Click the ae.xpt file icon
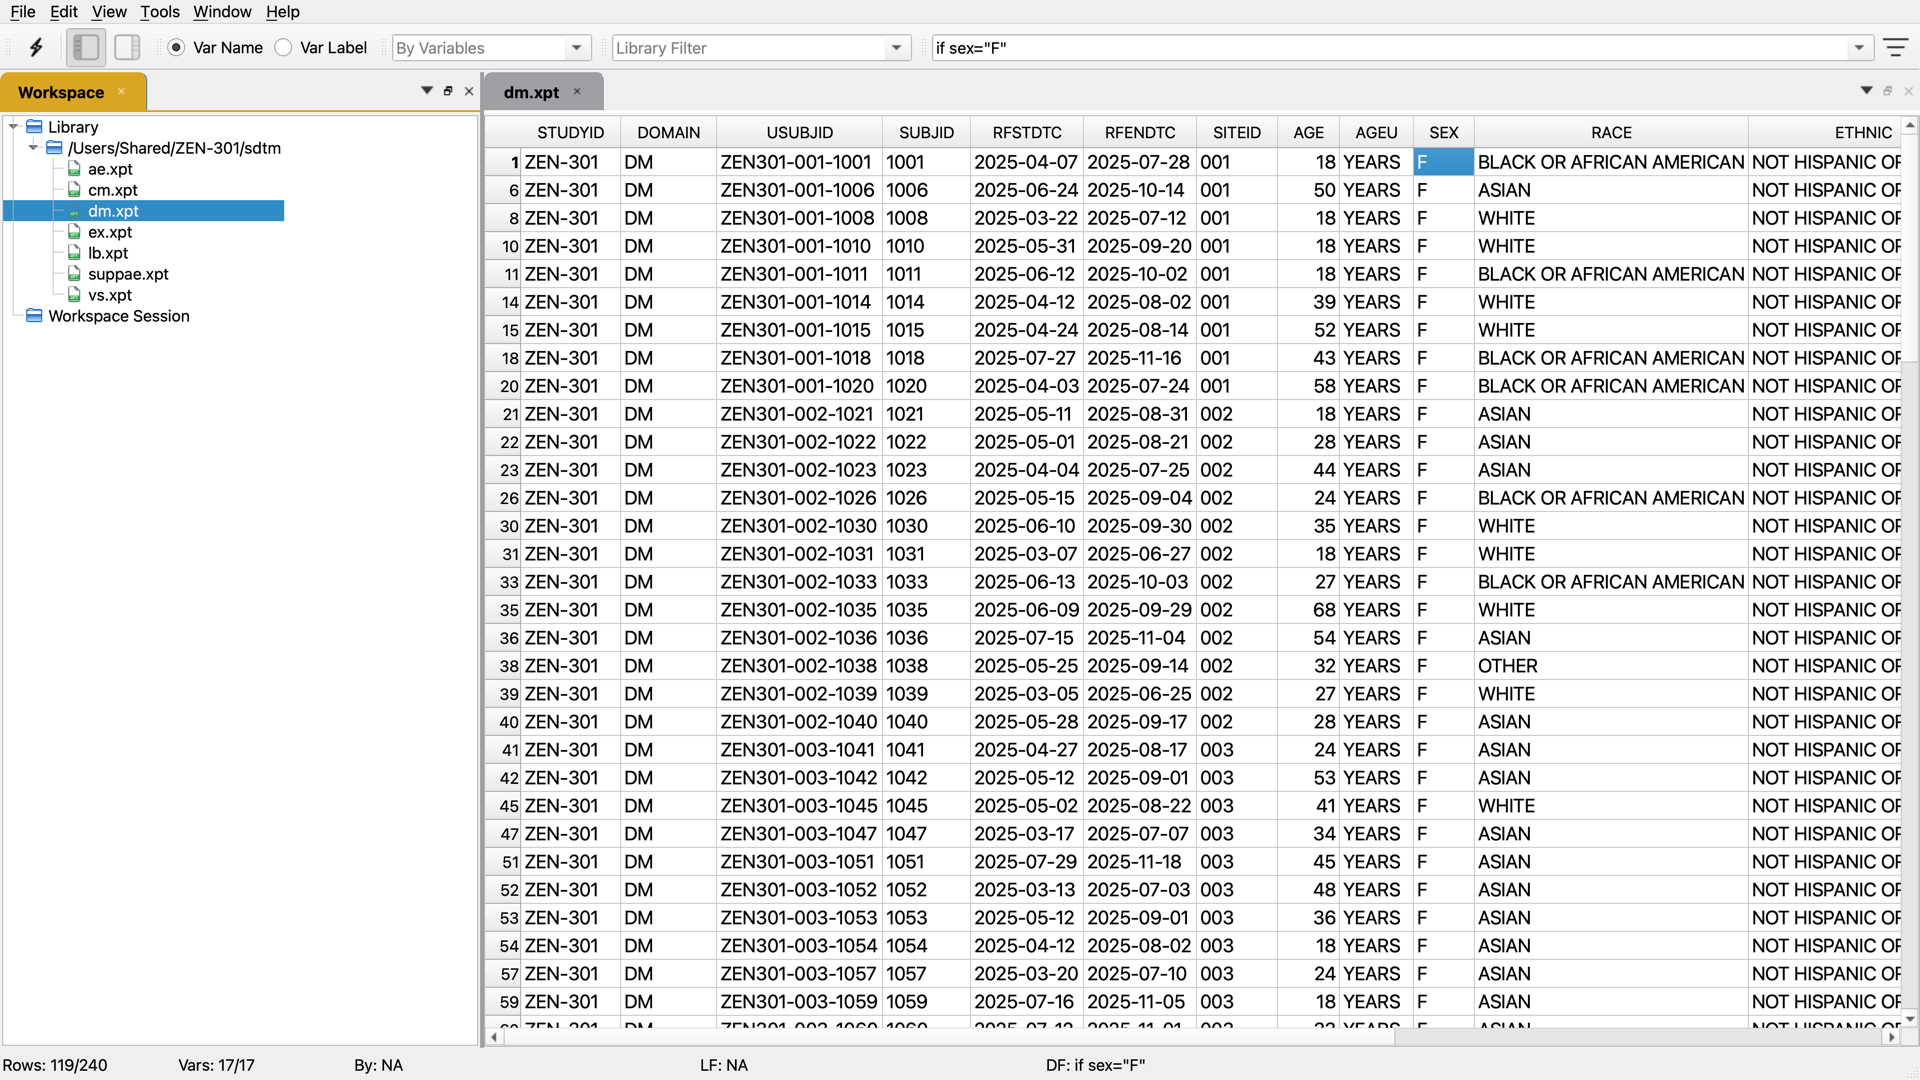 74,169
